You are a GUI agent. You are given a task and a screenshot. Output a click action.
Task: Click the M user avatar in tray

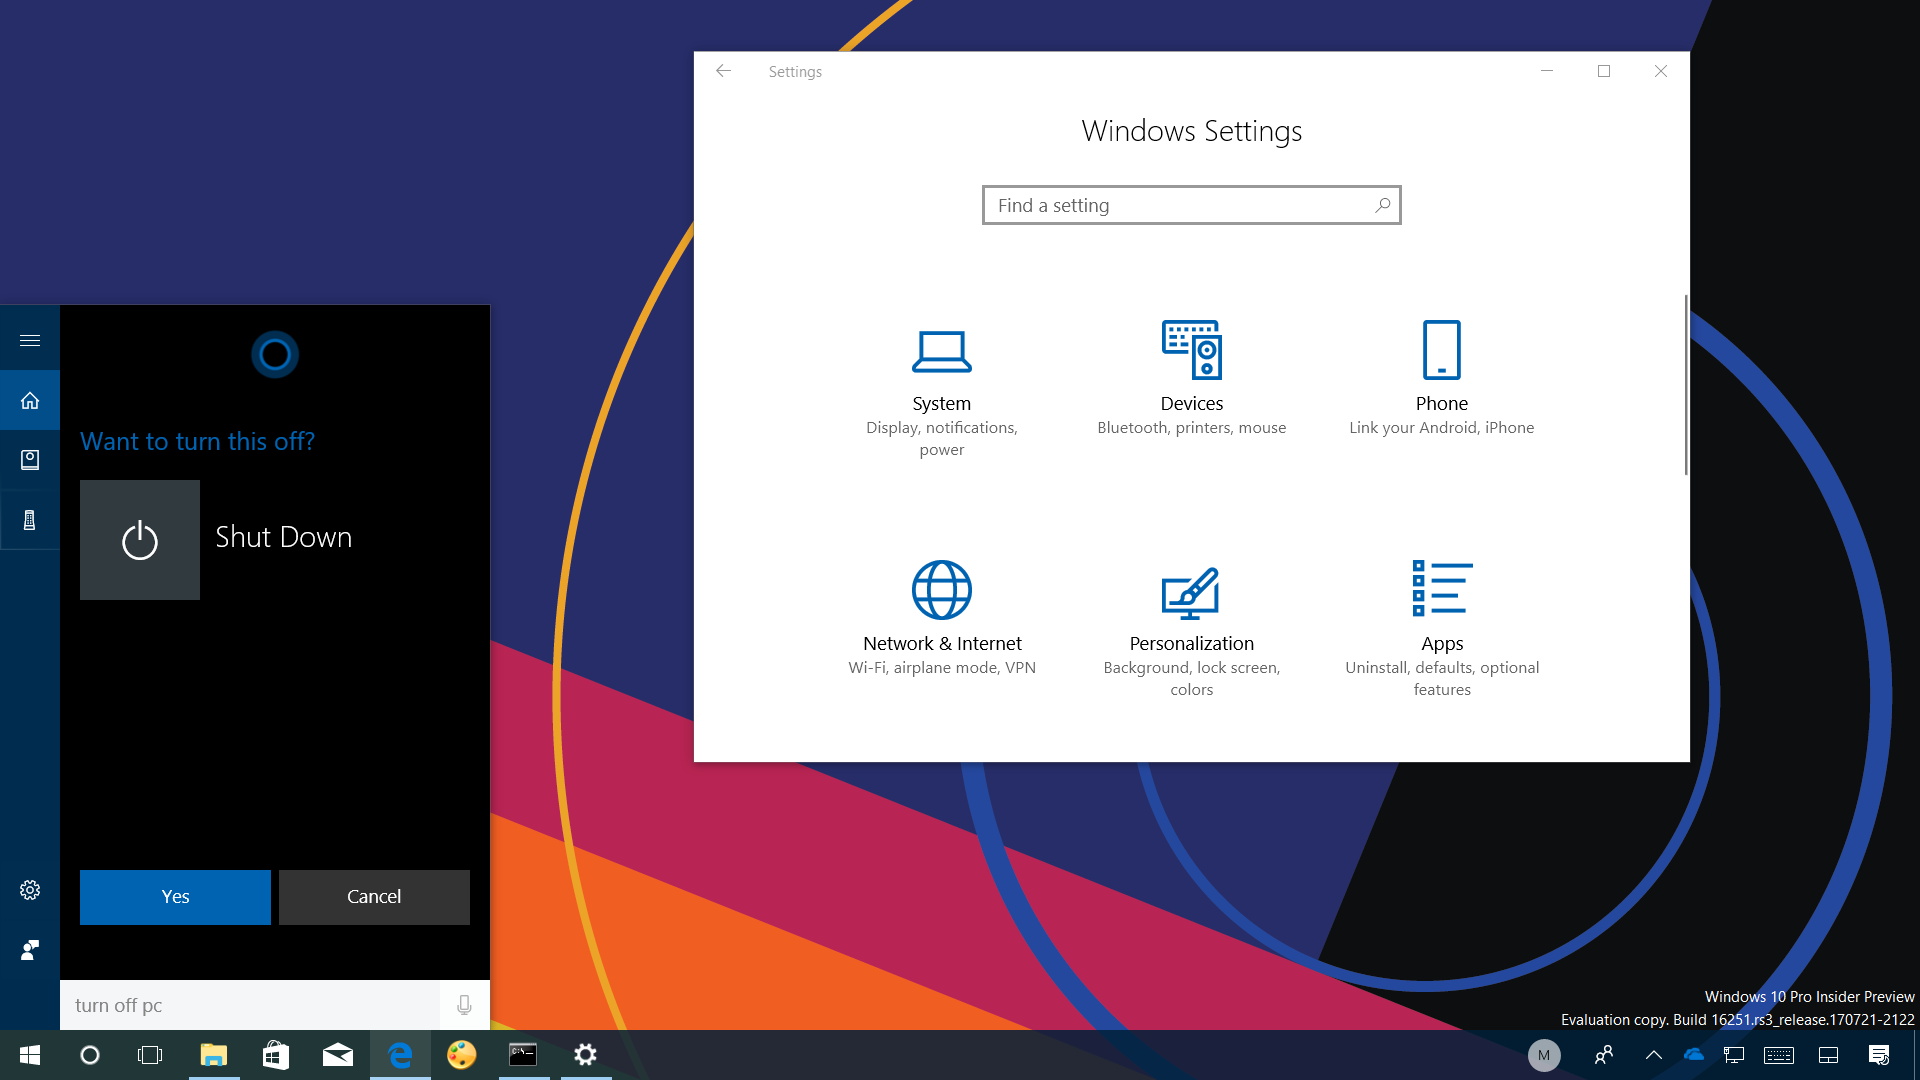[x=1544, y=1055]
